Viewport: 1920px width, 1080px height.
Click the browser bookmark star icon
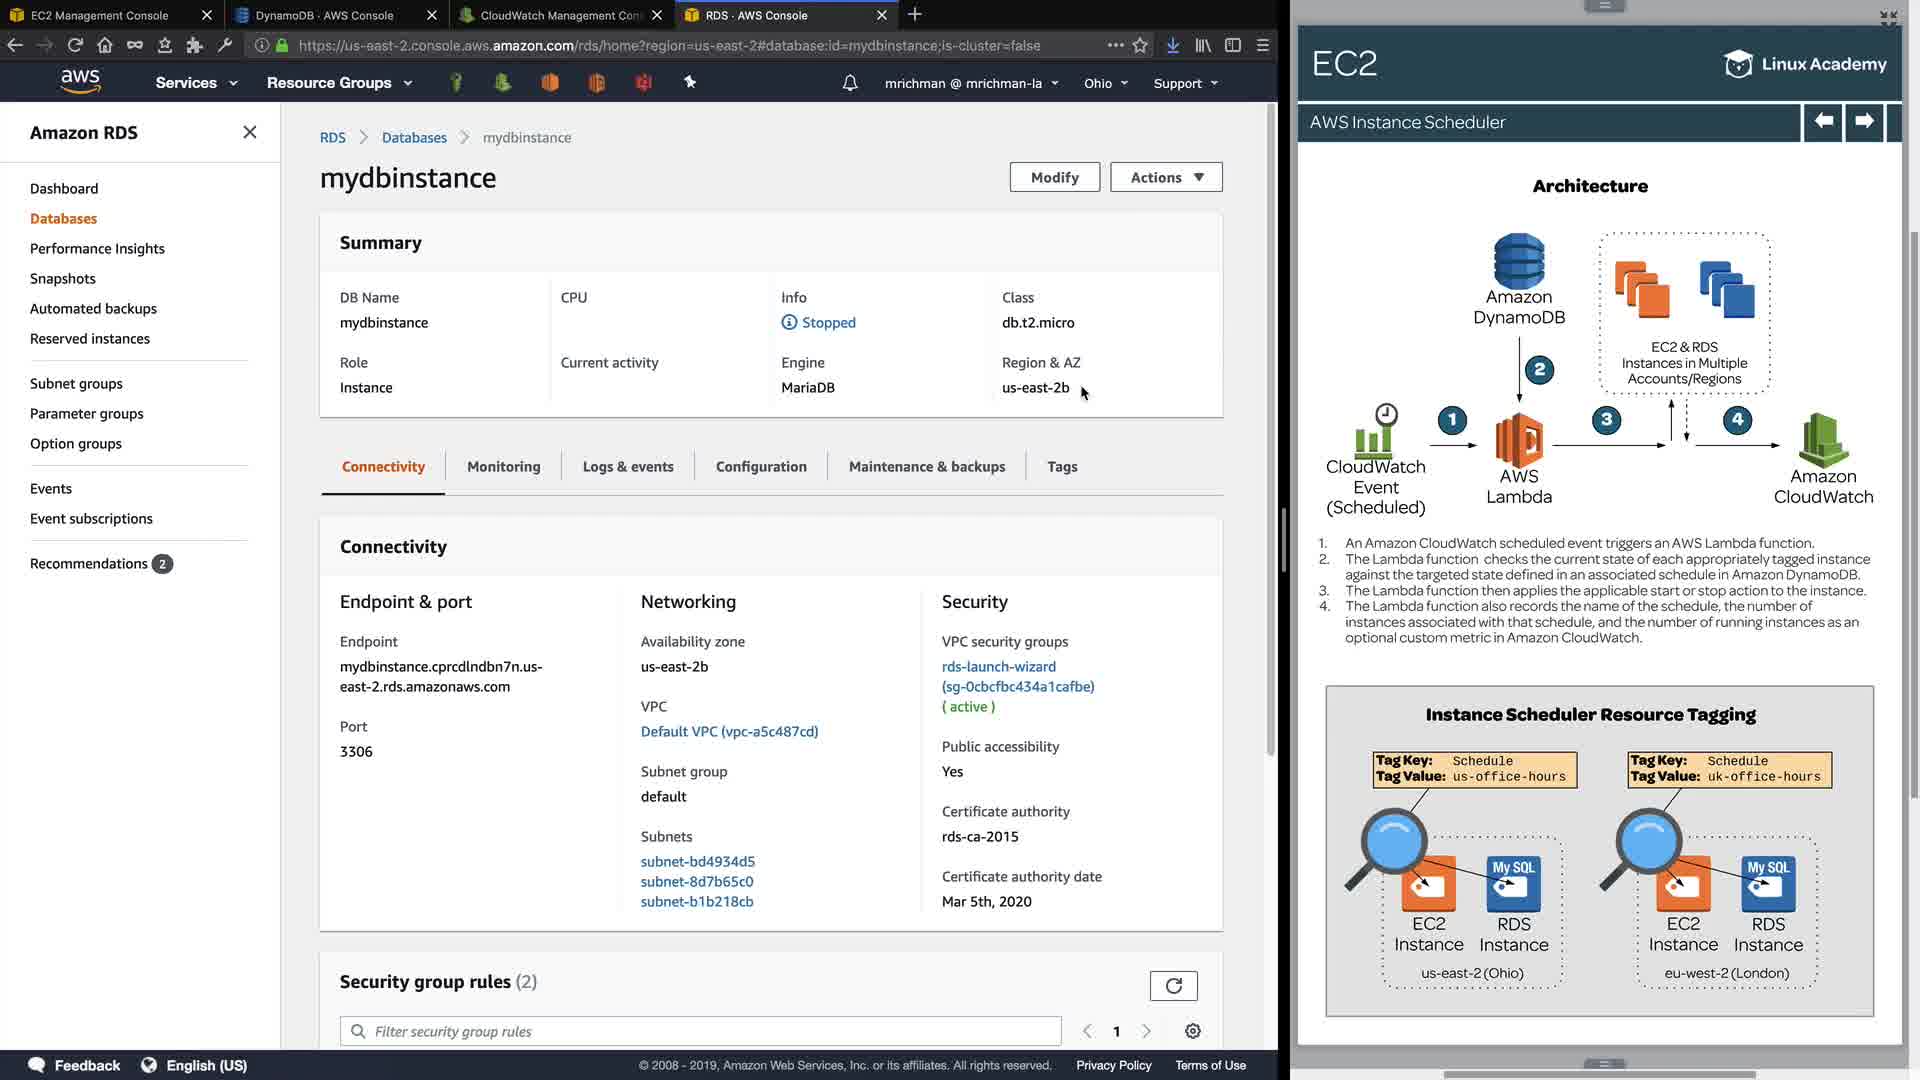[1140, 45]
